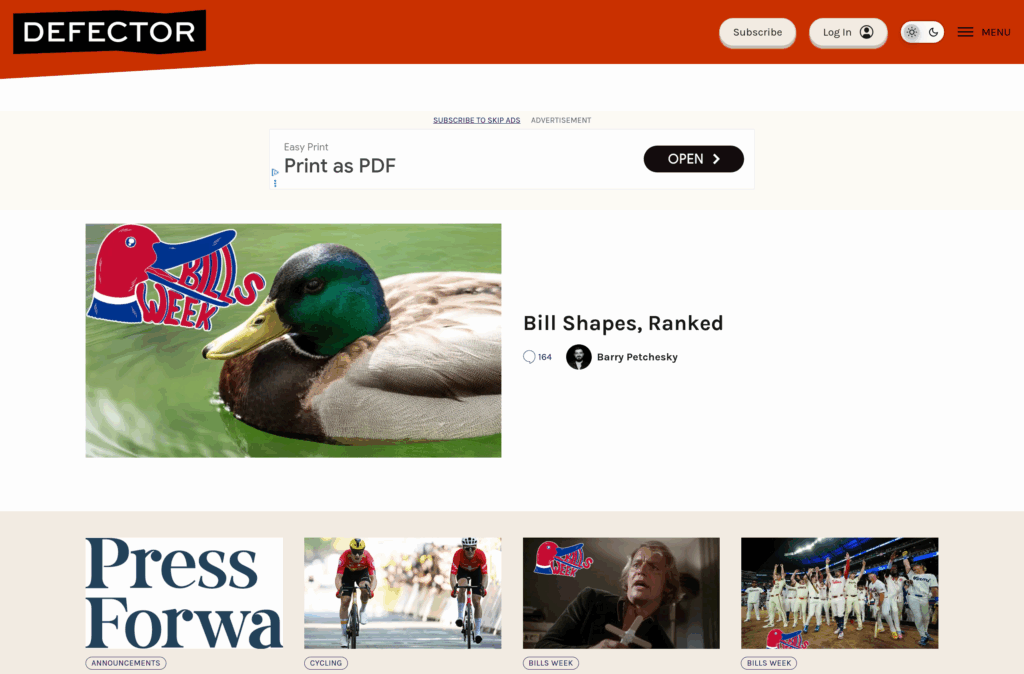Click the Subscribe button
Screen dimensions: 1024x674
point(758,32)
